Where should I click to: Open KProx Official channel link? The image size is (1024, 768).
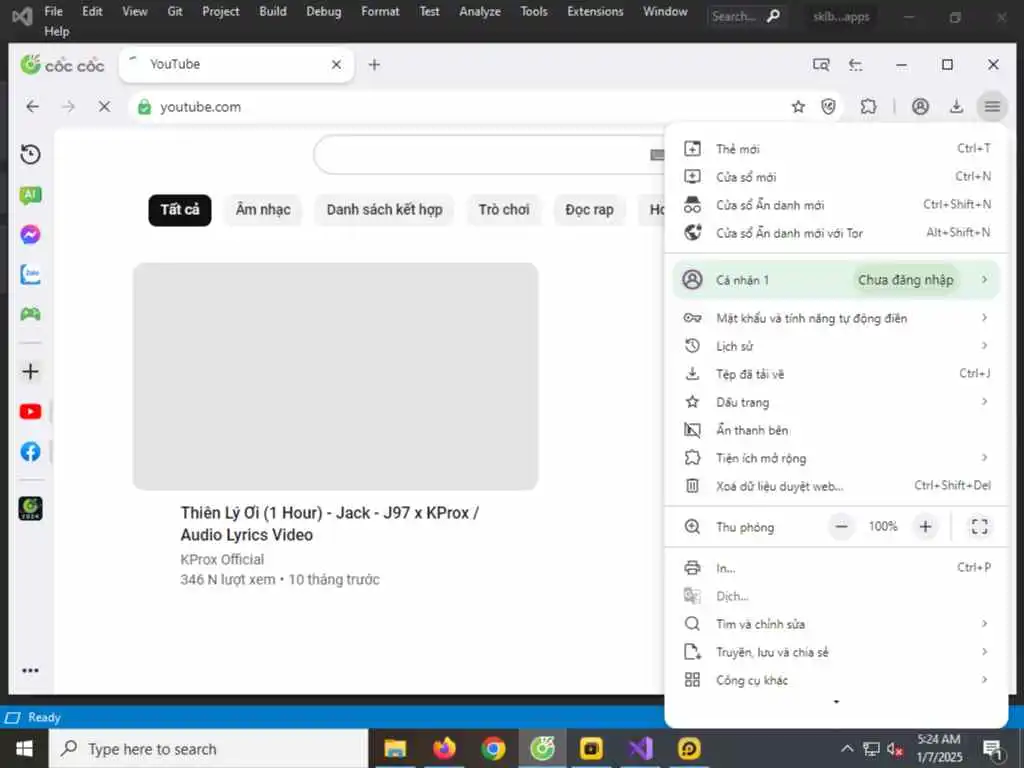[x=222, y=560]
